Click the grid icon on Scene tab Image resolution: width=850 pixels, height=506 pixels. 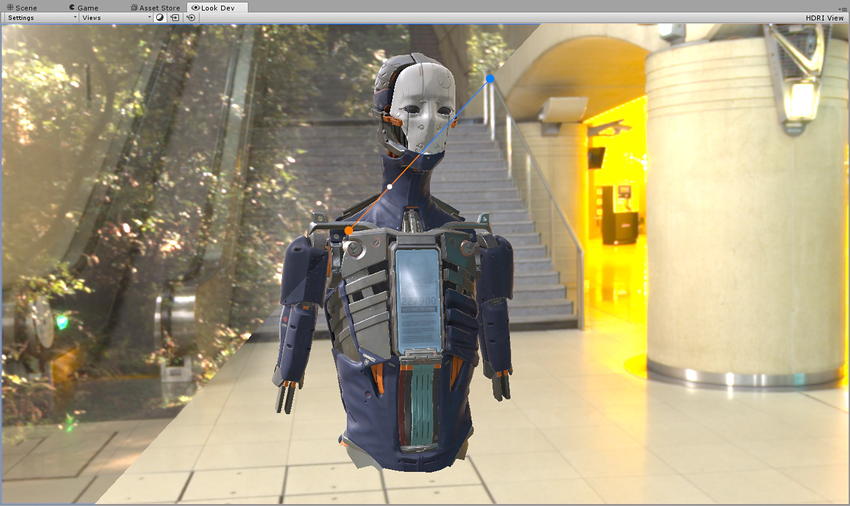point(9,7)
